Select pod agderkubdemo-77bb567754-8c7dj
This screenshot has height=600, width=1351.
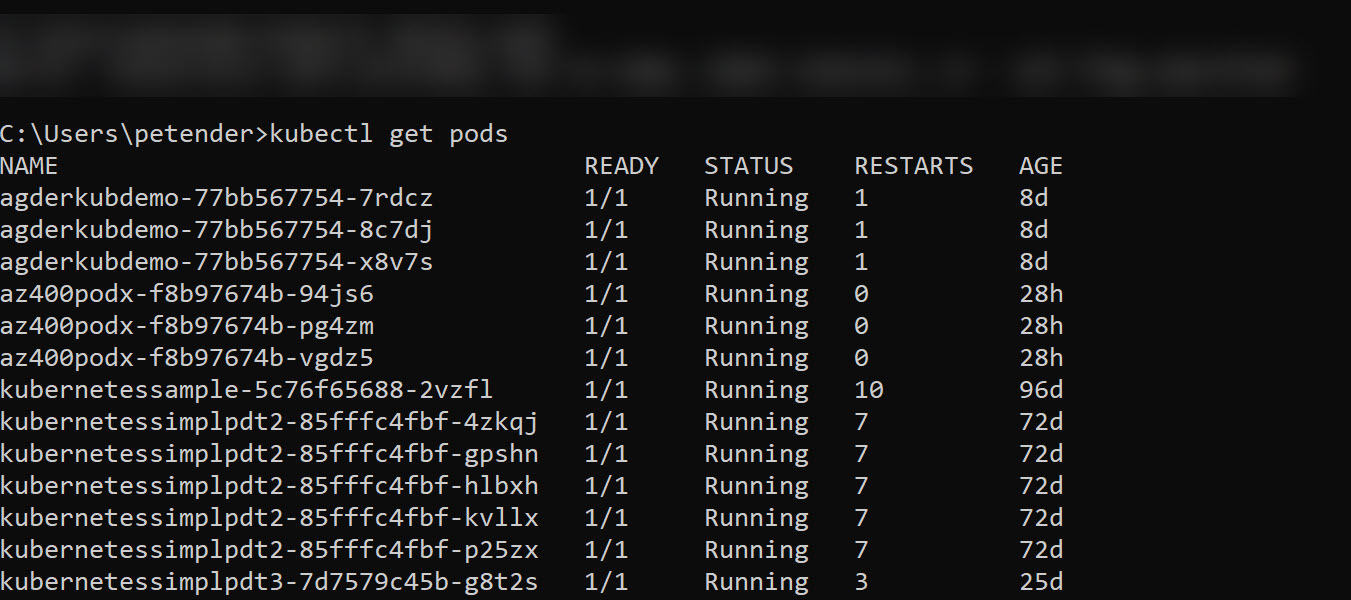click(x=216, y=230)
